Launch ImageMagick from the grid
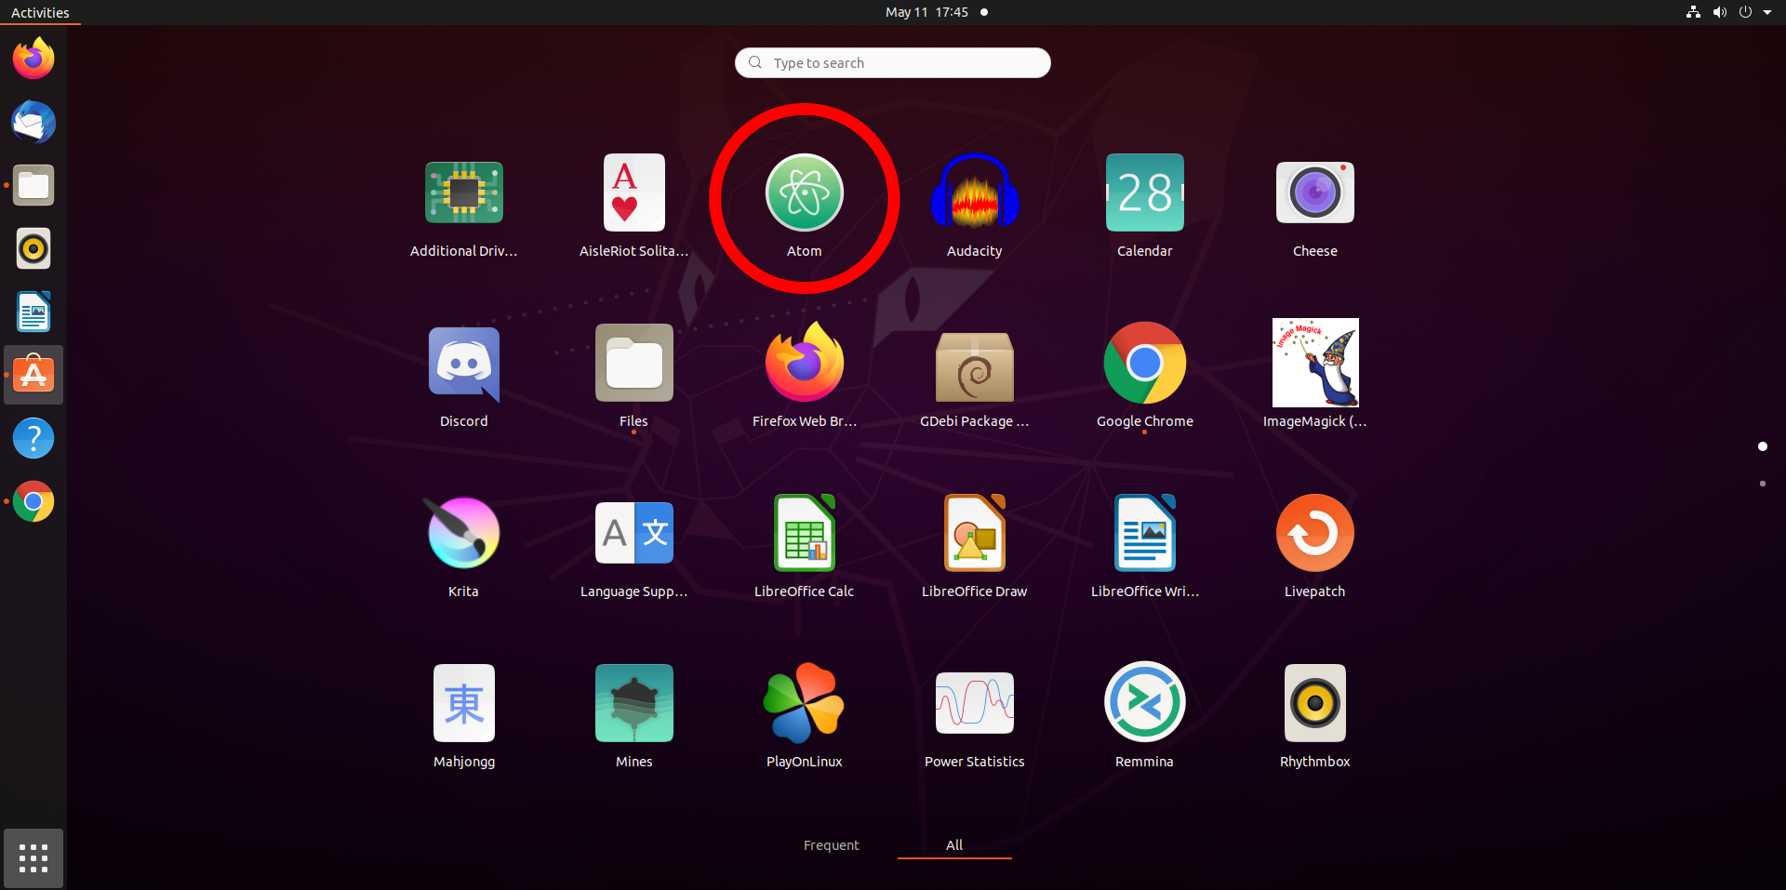Screen dimensions: 1786x890 click(x=1314, y=364)
